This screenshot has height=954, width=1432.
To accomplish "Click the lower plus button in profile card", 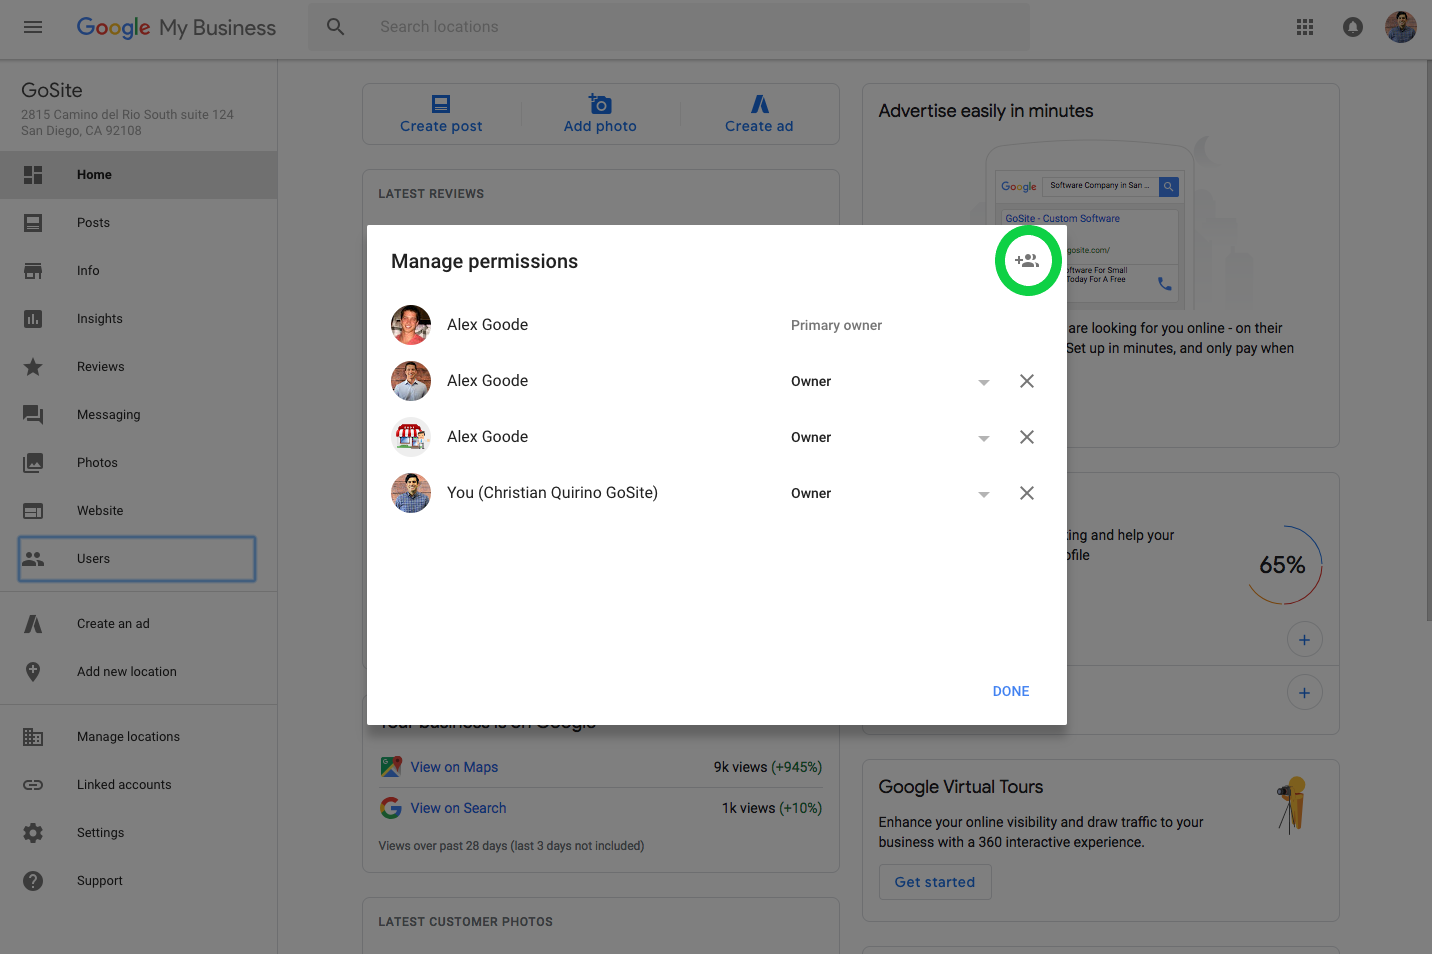I will pyautogui.click(x=1304, y=693).
